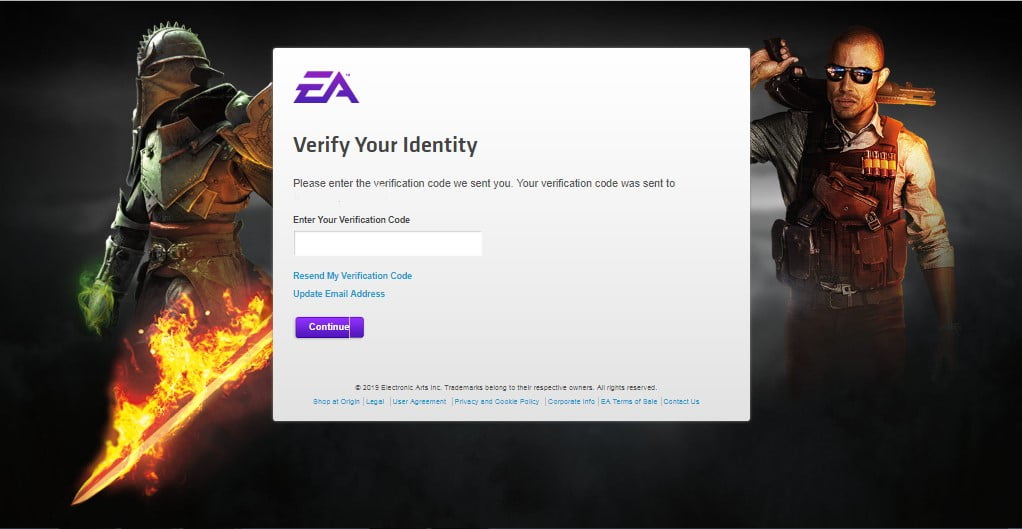Open the Update Email Address link

click(x=339, y=294)
